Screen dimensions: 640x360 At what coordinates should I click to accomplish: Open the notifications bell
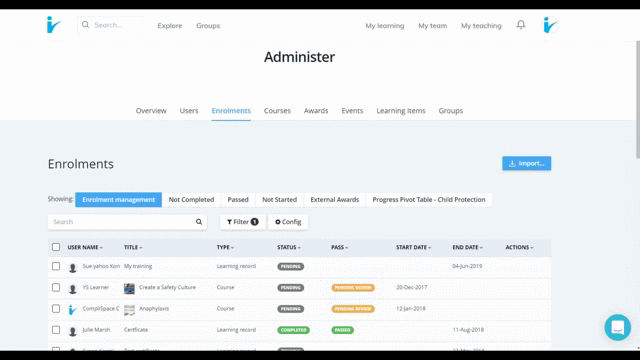(x=521, y=25)
